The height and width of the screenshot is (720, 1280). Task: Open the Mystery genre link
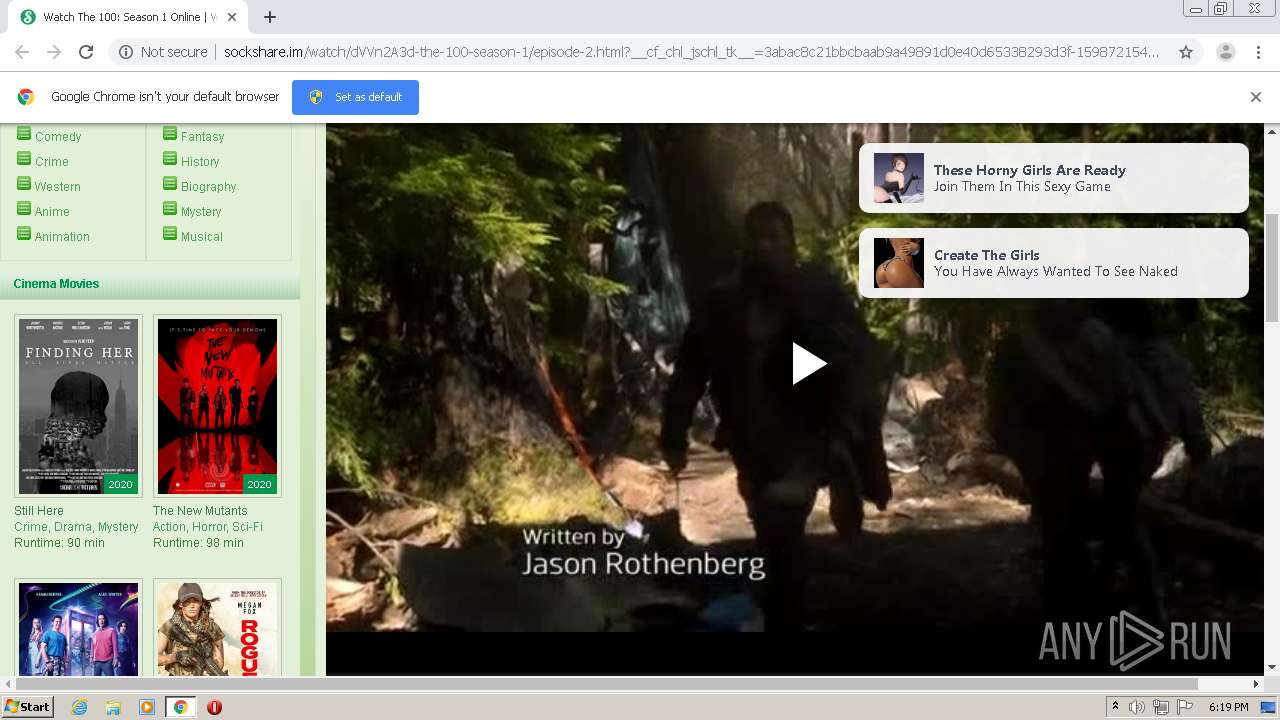pyautogui.click(x=201, y=212)
